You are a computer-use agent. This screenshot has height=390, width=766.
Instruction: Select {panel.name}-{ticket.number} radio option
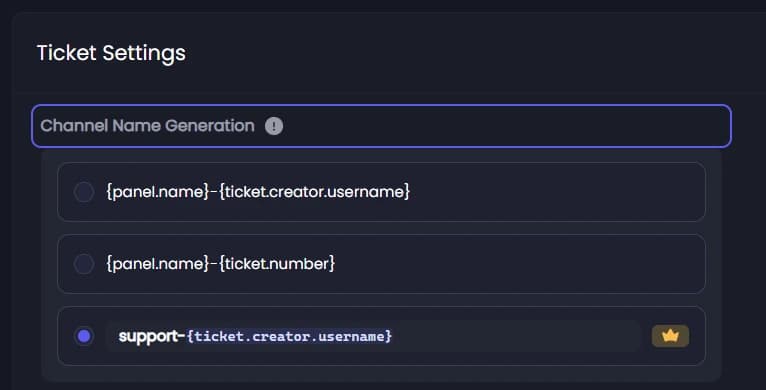point(84,264)
